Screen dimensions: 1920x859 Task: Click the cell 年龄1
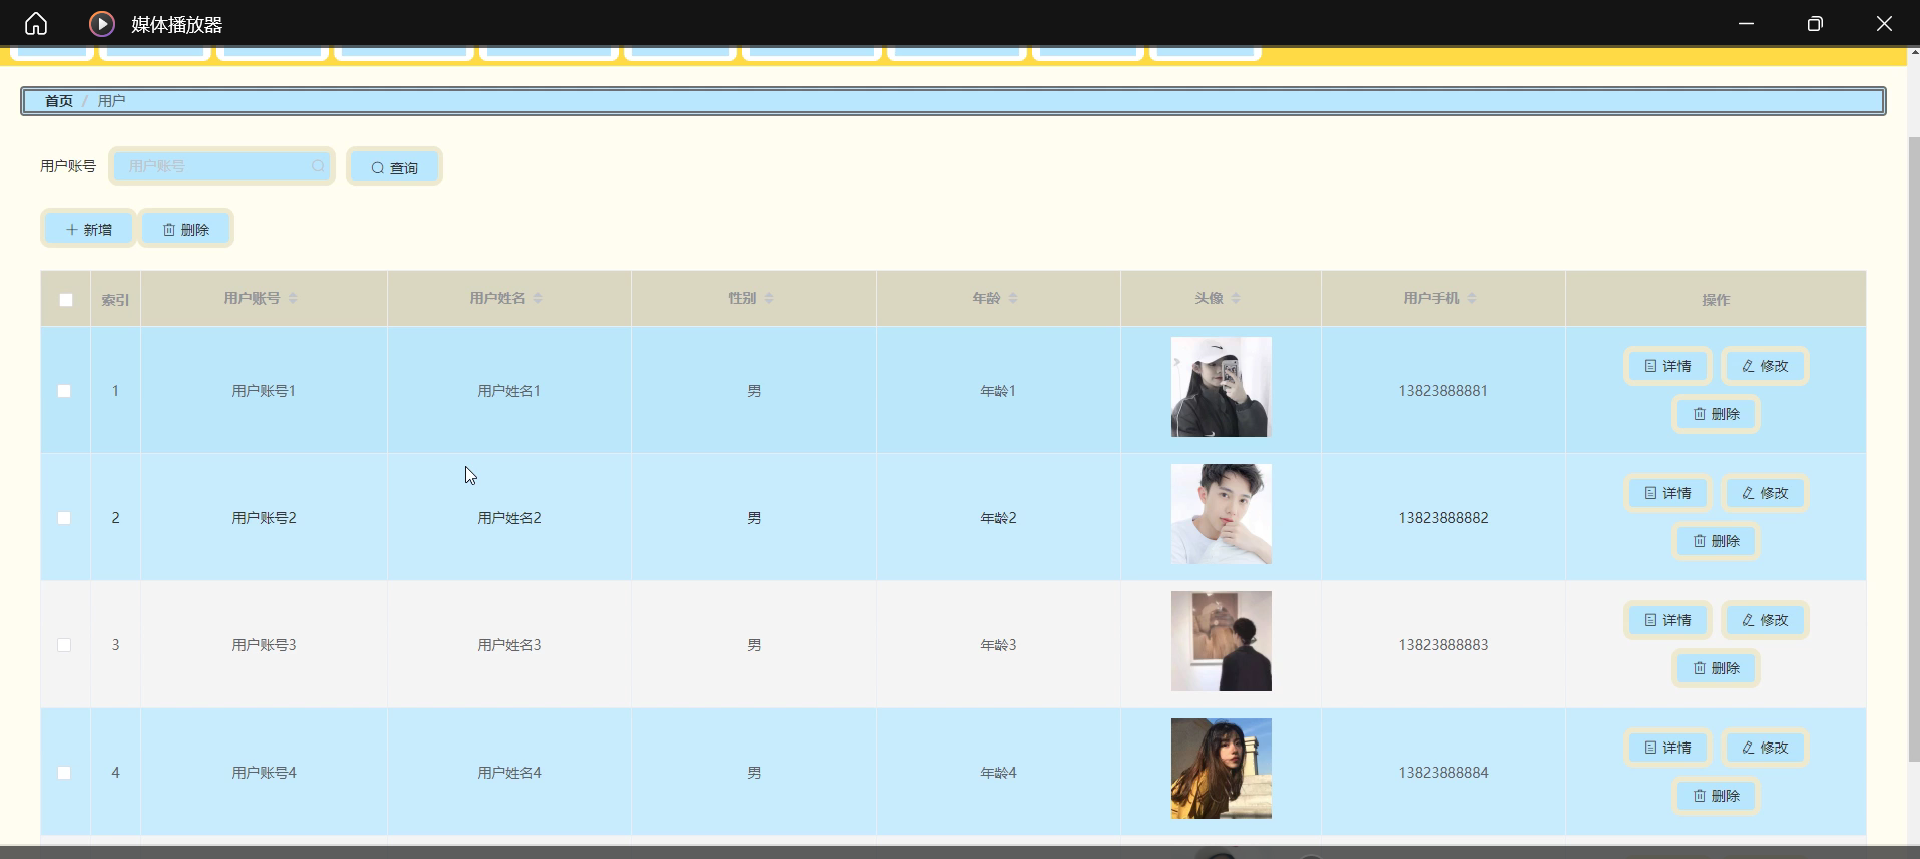pyautogui.click(x=998, y=391)
